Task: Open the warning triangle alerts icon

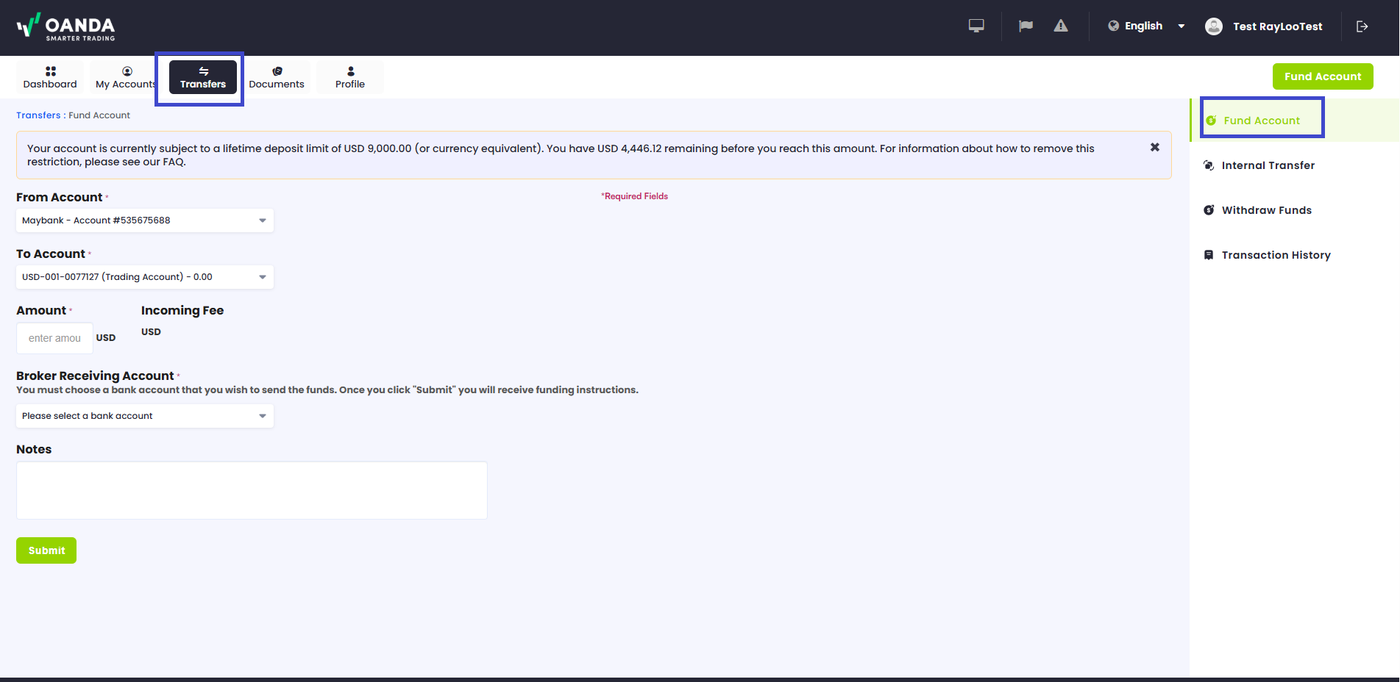Action: point(1061,26)
